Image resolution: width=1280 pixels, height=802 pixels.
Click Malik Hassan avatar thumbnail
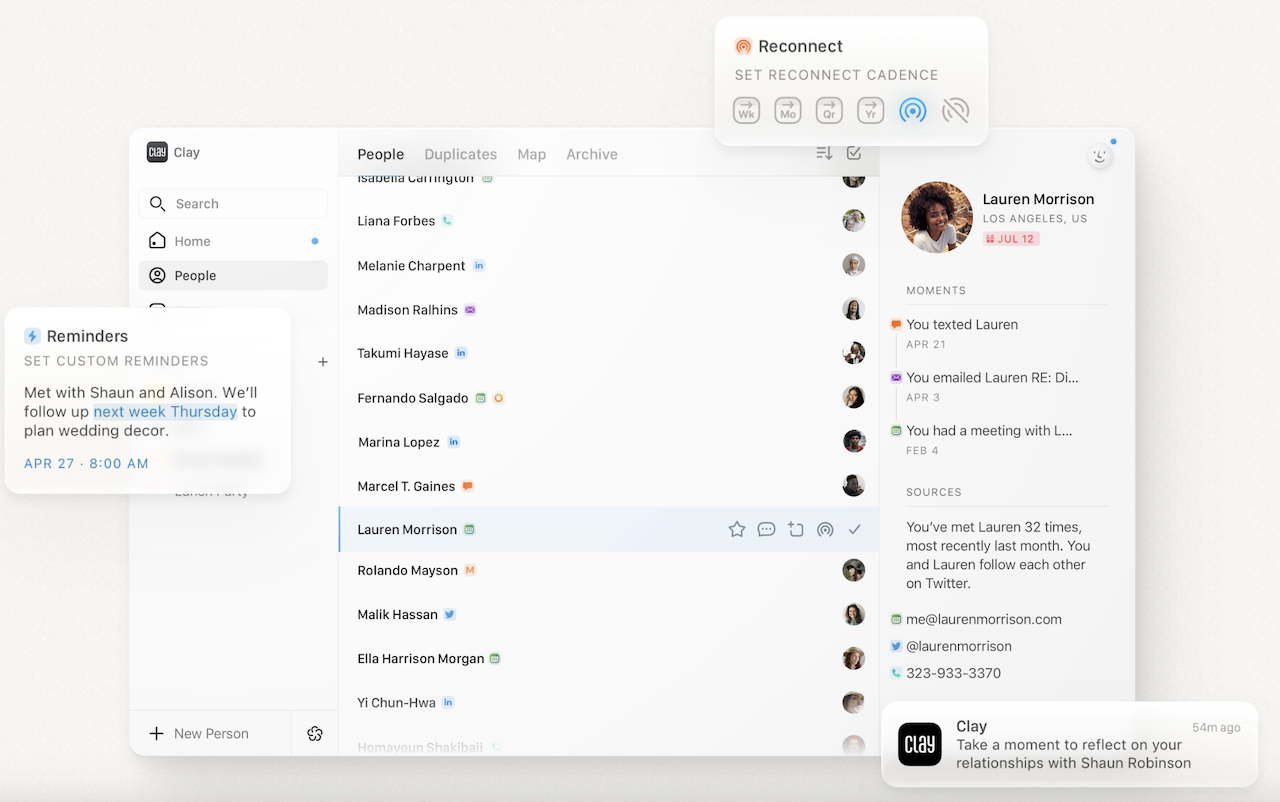[853, 614]
